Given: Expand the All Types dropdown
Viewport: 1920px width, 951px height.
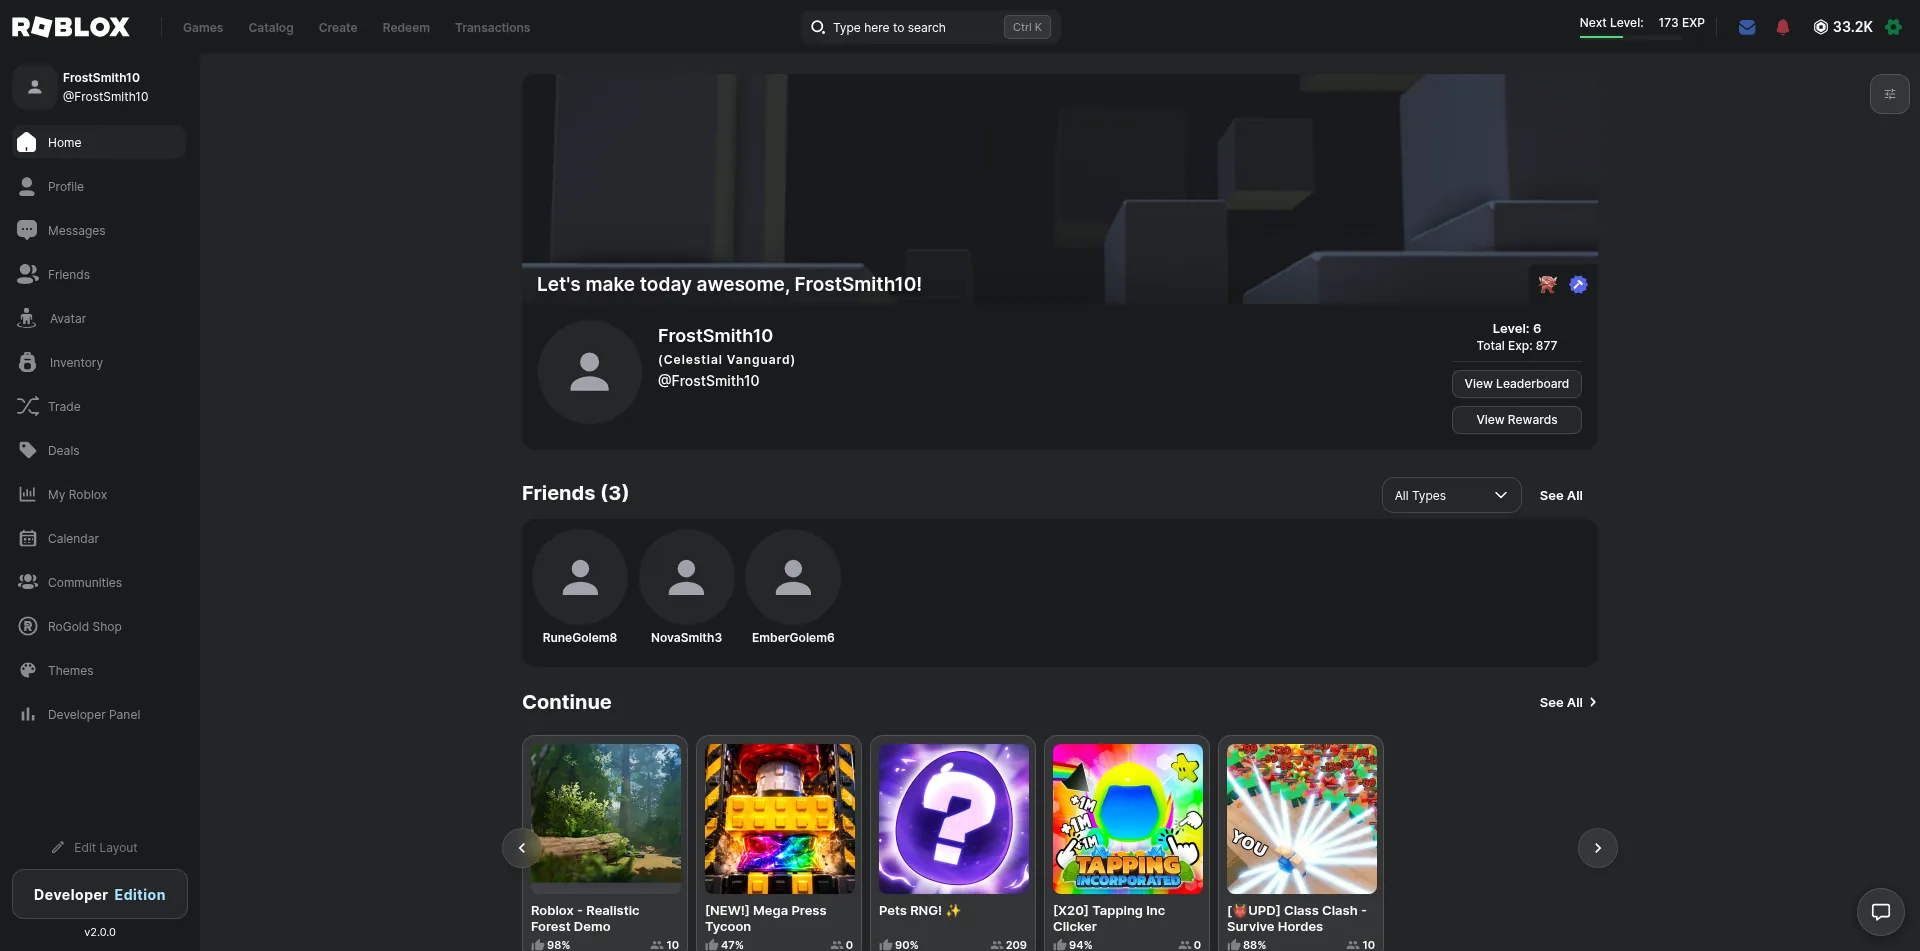Looking at the screenshot, I should click(1451, 495).
